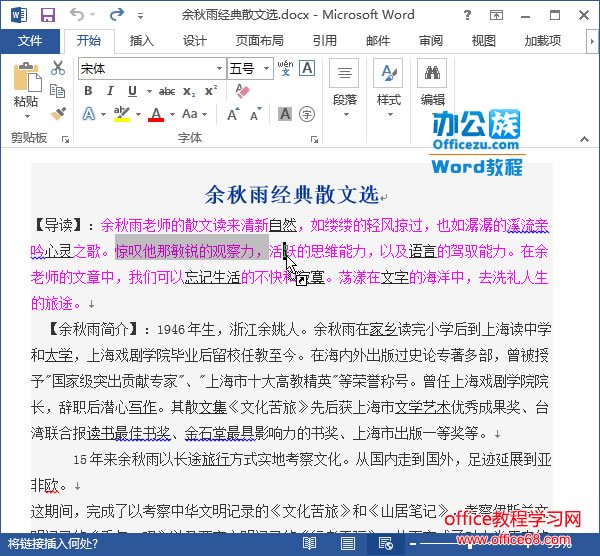The width and height of the screenshot is (600, 556).
Task: Open the 文件 File menu
Action: click(x=30, y=41)
